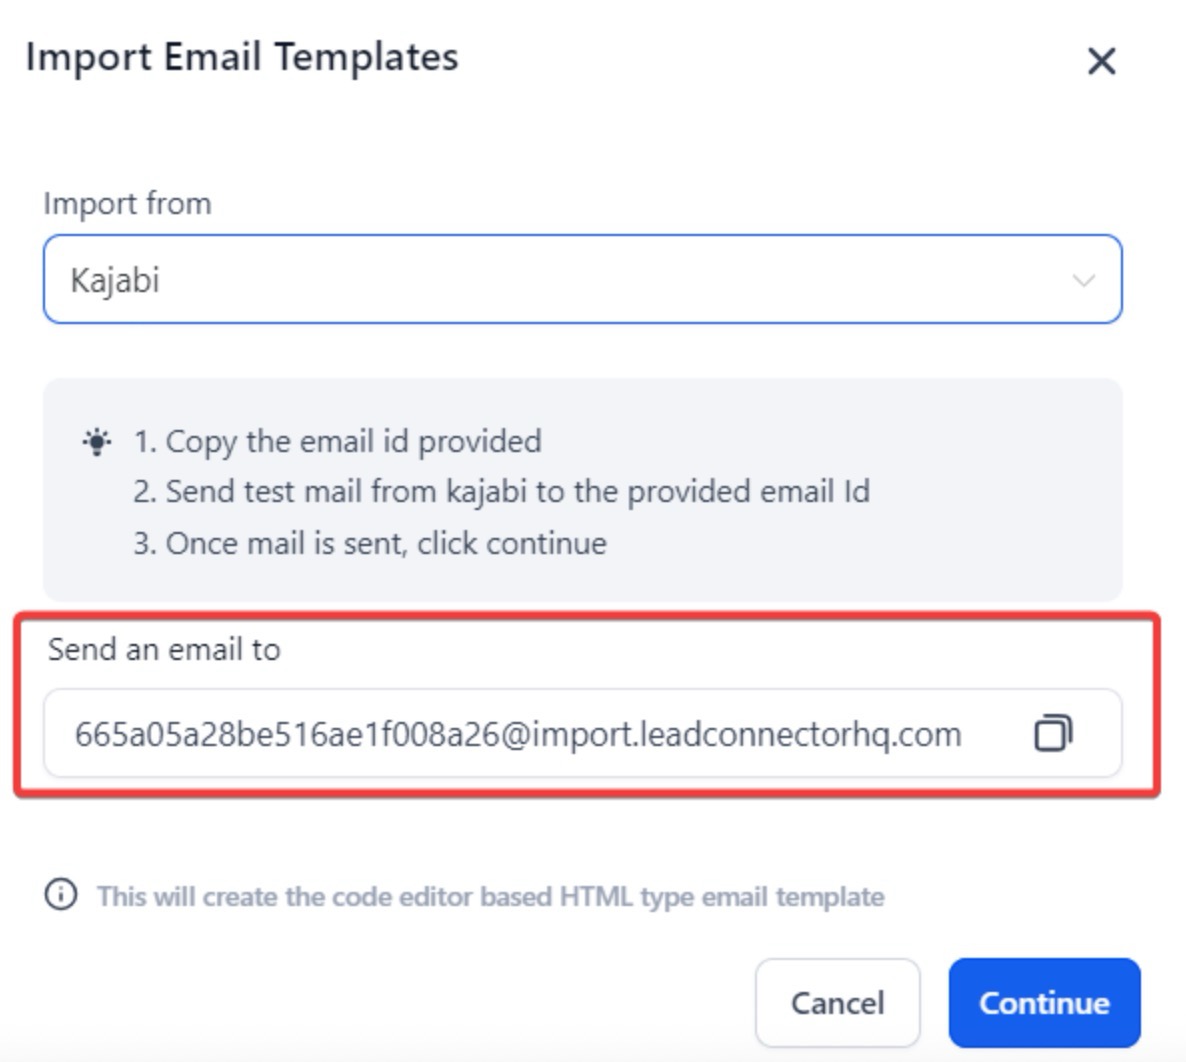This screenshot has height=1062, width=1186.
Task: Click the "import.leadconnectorhq.com" domain text
Action: [746, 734]
